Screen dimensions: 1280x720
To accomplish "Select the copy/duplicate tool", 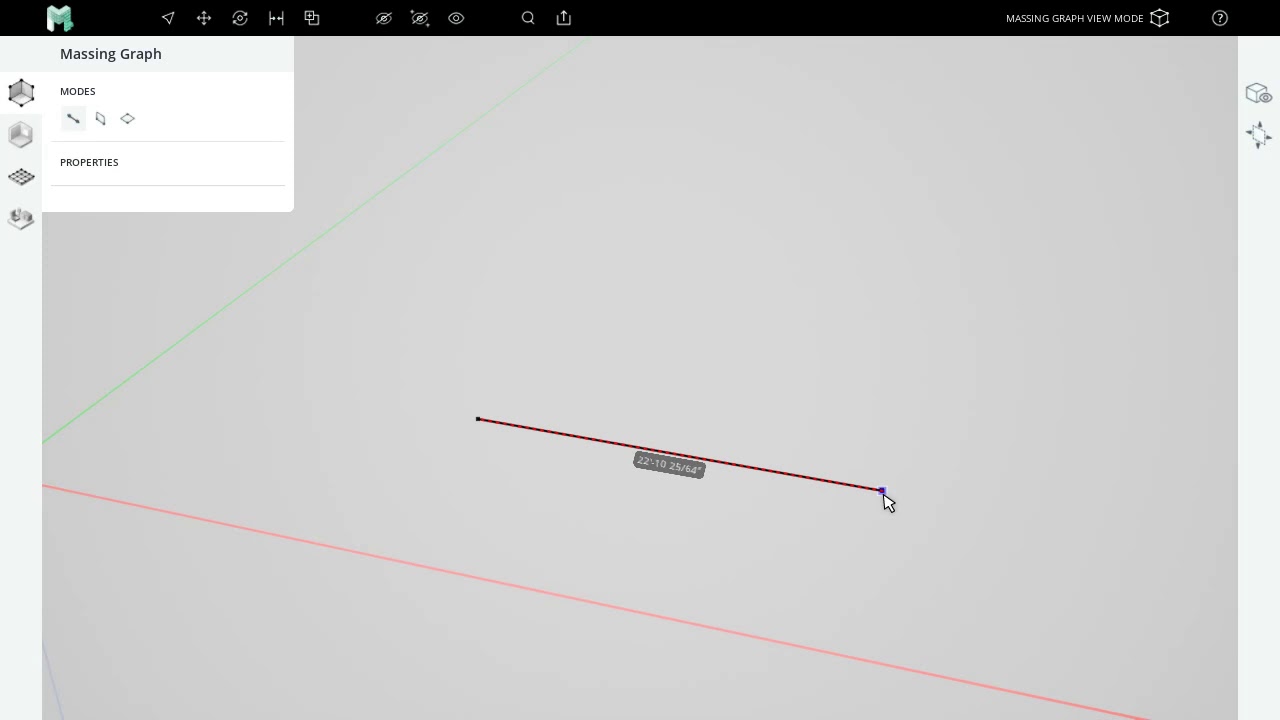I will pyautogui.click(x=312, y=18).
